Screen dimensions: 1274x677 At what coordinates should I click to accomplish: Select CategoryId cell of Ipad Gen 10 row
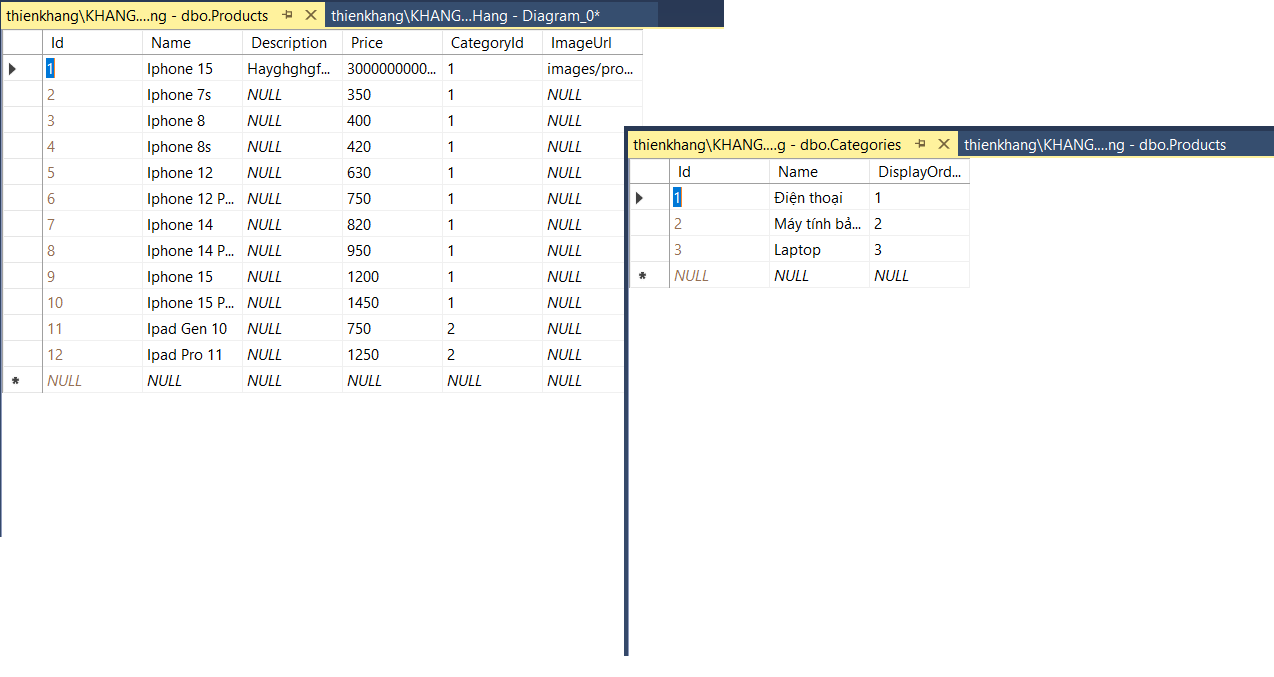point(492,329)
